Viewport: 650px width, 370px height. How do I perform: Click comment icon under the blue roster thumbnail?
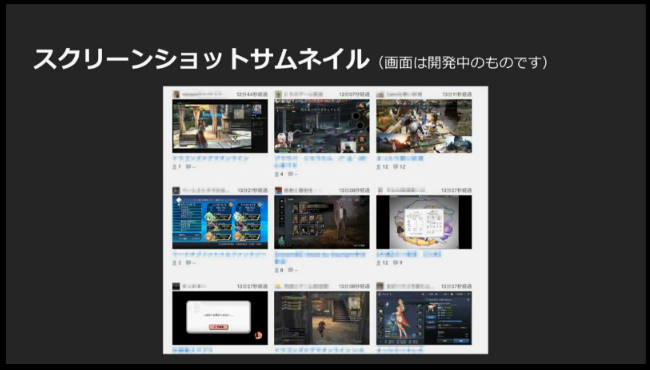coord(188,263)
